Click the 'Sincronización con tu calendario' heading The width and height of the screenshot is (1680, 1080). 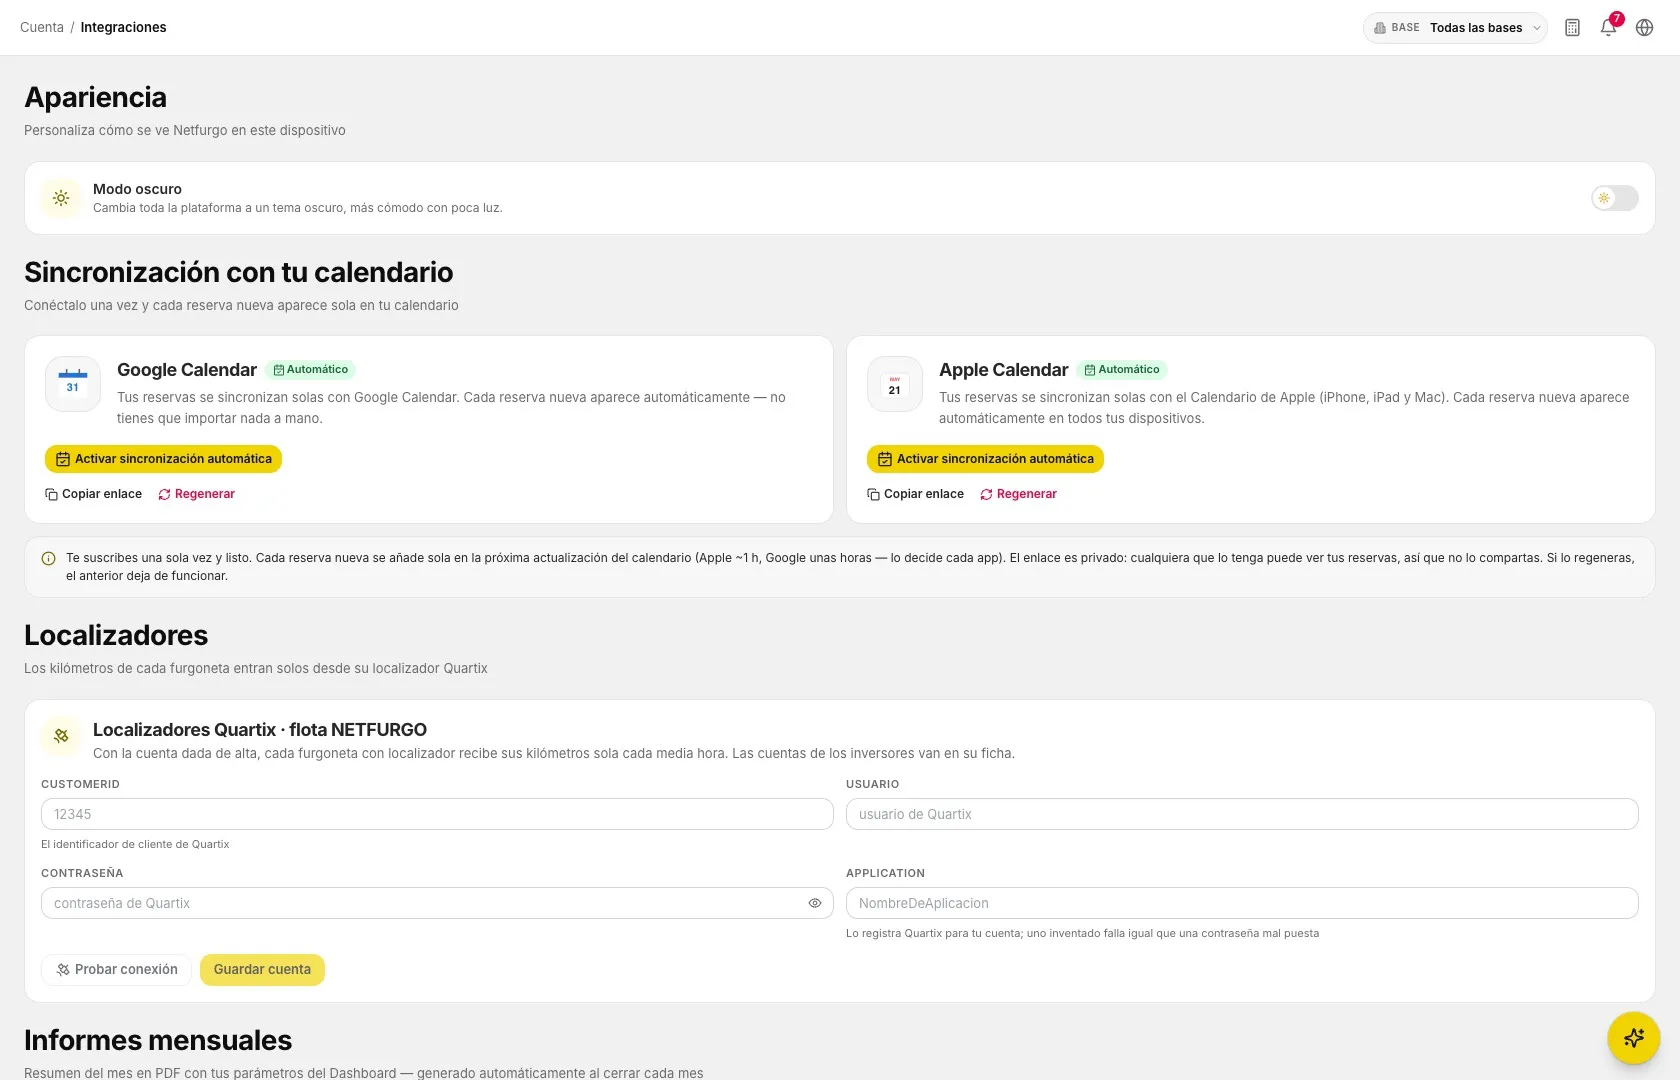pos(238,272)
